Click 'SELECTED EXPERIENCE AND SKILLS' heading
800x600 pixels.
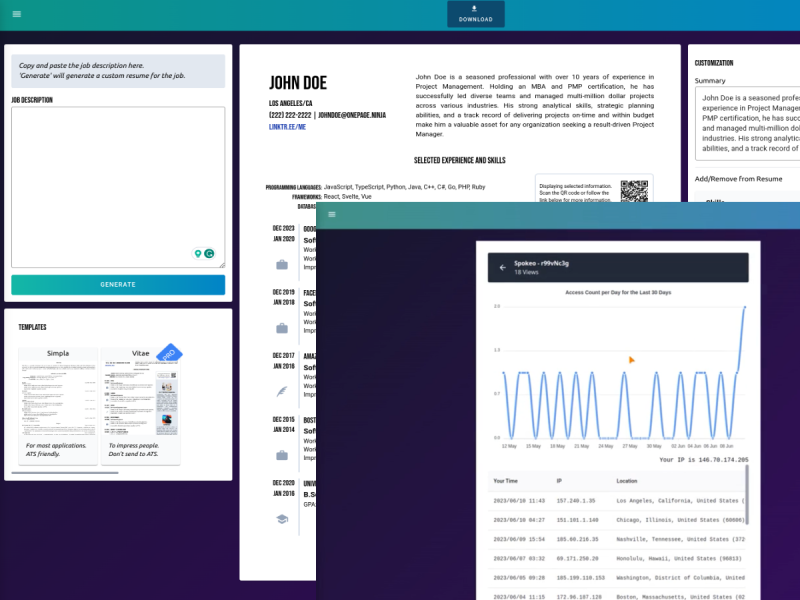coord(459,160)
